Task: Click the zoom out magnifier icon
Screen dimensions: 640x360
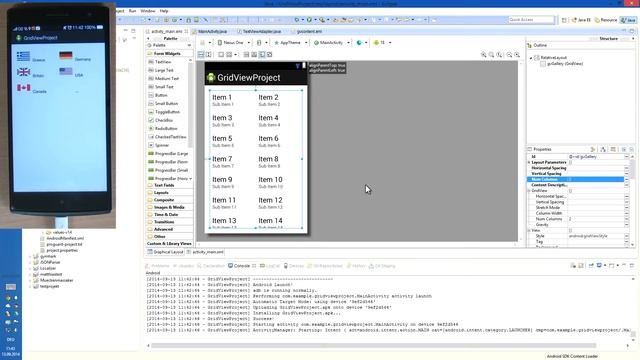Action: [x=509, y=55]
